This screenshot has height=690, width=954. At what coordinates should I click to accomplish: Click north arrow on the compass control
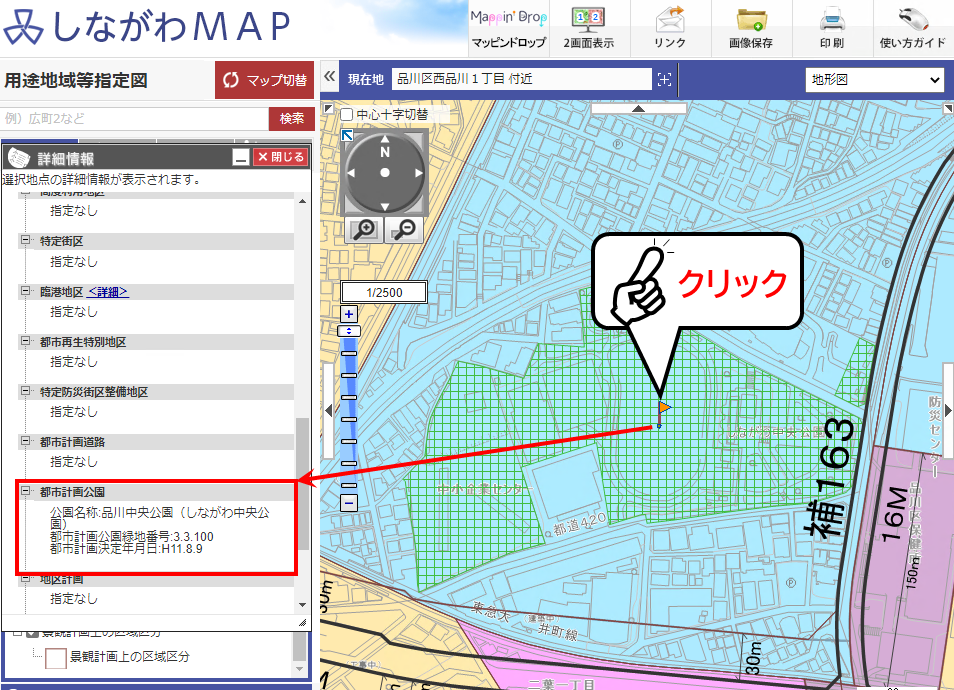pos(385,137)
